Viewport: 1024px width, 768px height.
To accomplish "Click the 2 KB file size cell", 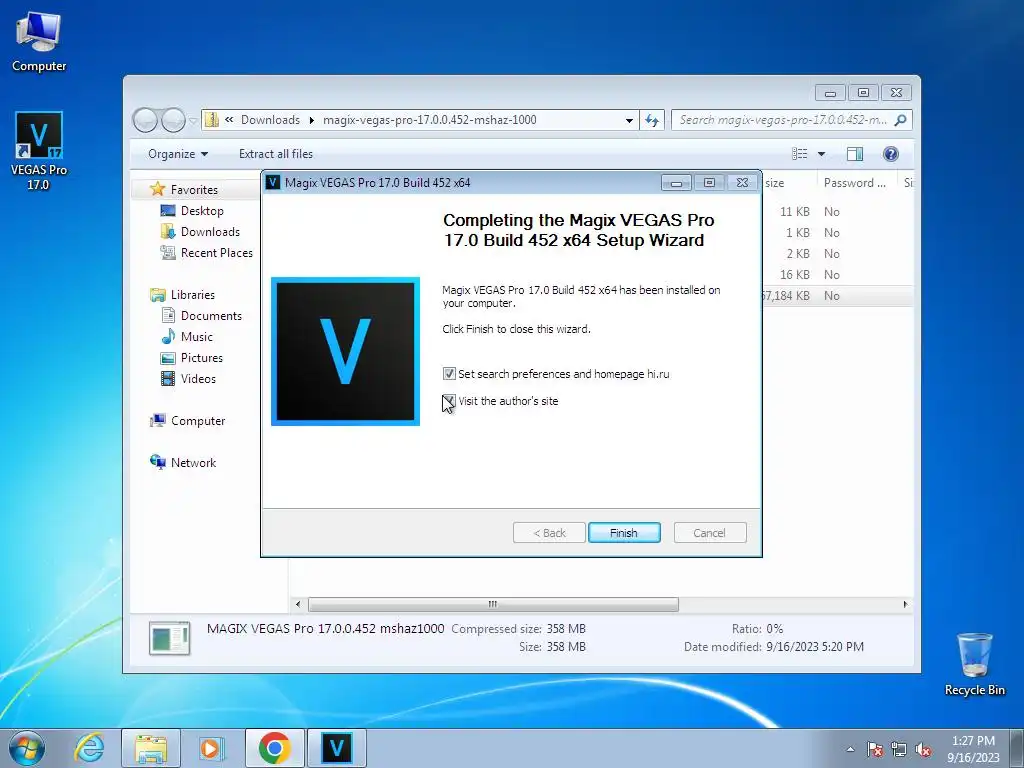I will click(797, 253).
